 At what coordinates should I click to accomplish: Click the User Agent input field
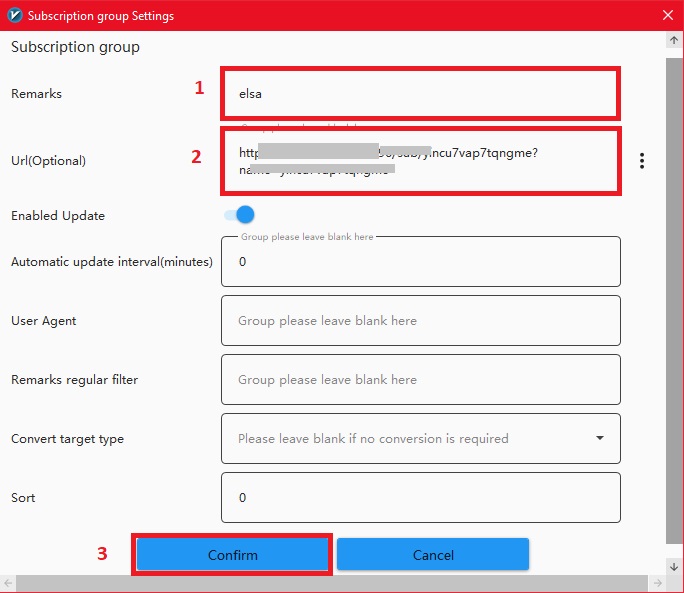pos(420,321)
